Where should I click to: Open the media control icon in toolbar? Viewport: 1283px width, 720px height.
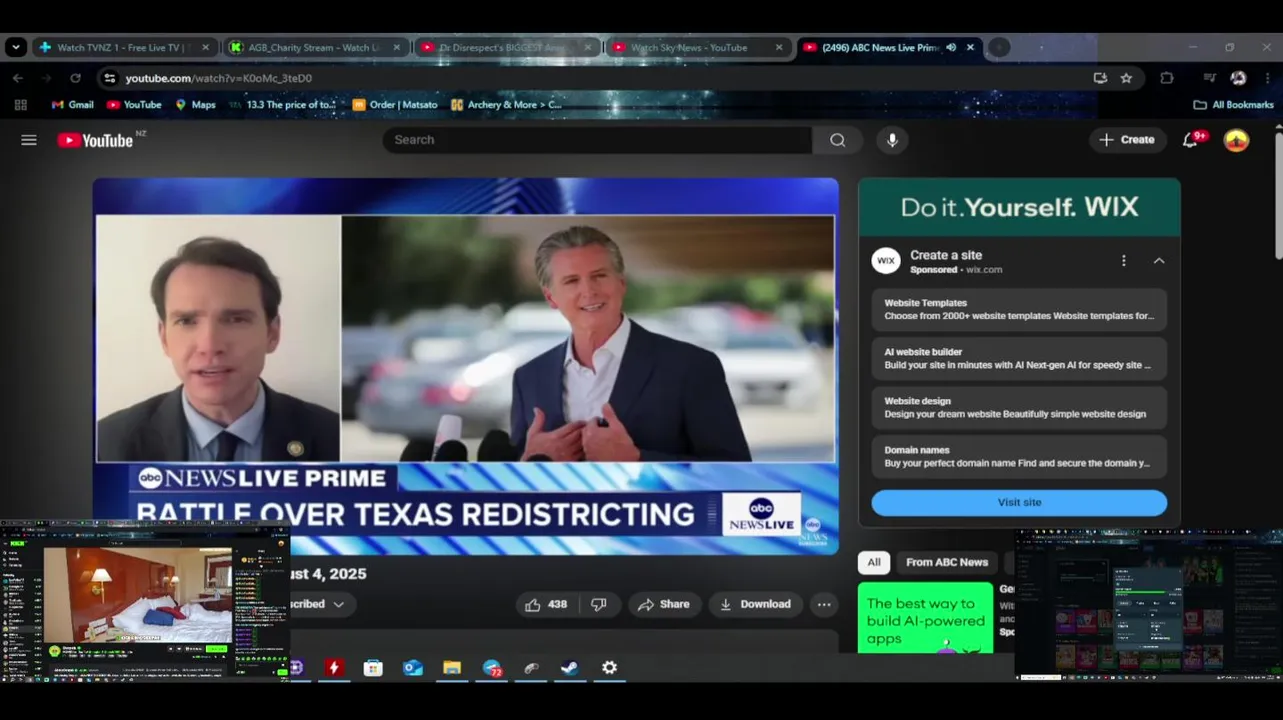[1209, 78]
